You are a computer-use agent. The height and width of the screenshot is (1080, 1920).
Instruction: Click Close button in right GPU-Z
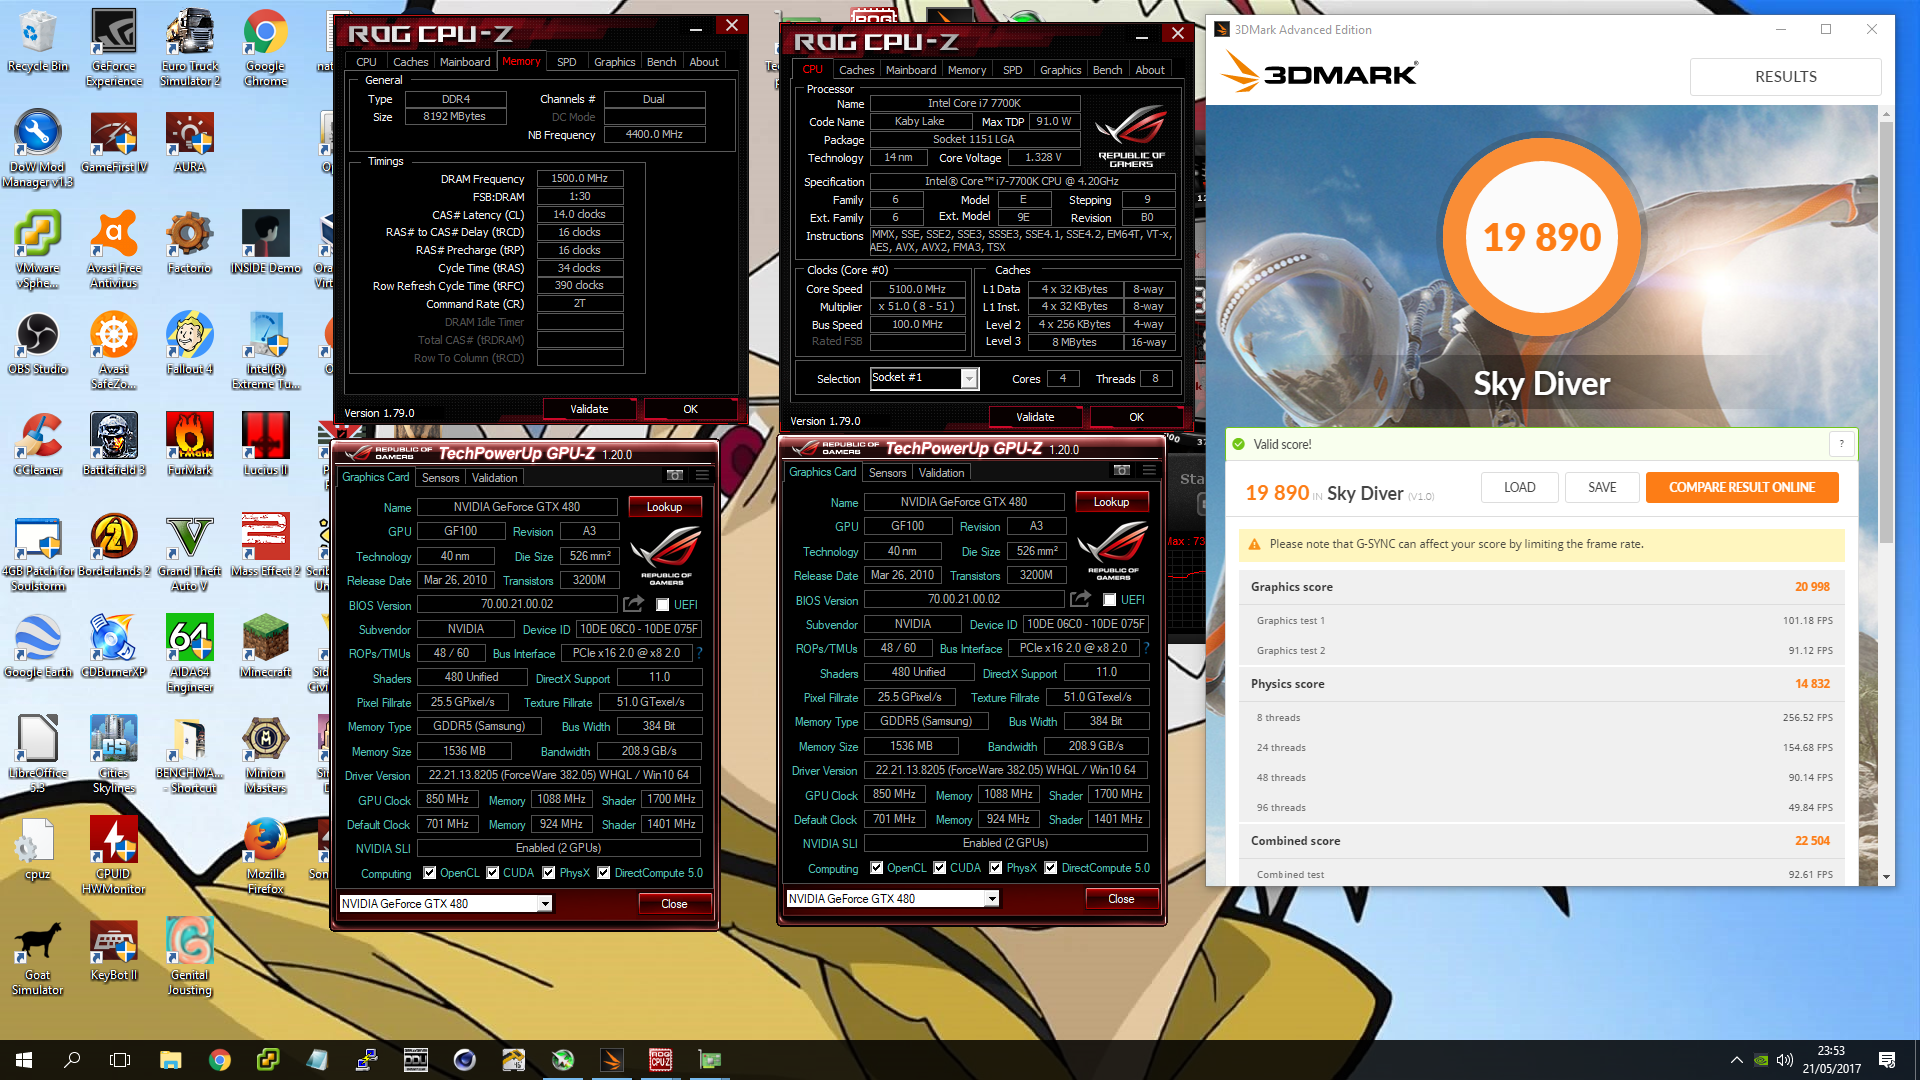coord(1121,899)
